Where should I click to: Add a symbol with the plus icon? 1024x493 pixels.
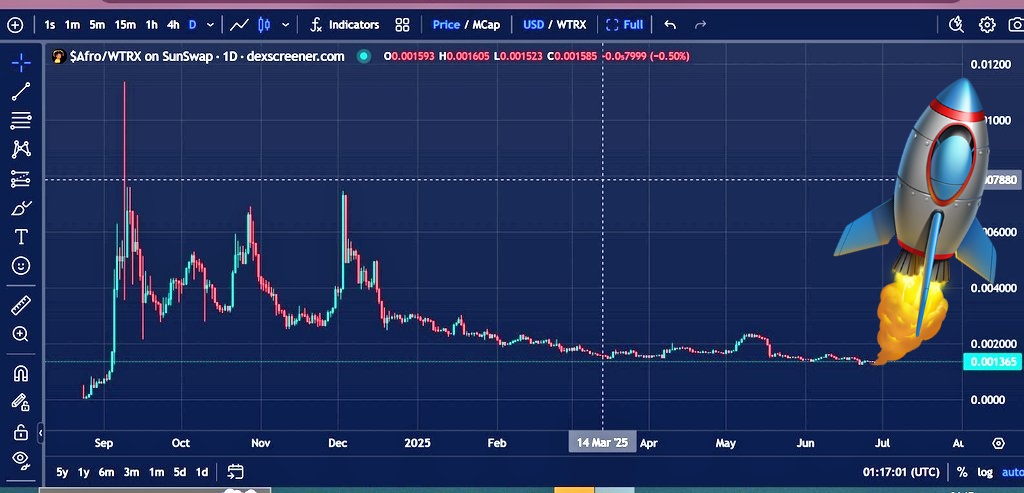point(14,25)
